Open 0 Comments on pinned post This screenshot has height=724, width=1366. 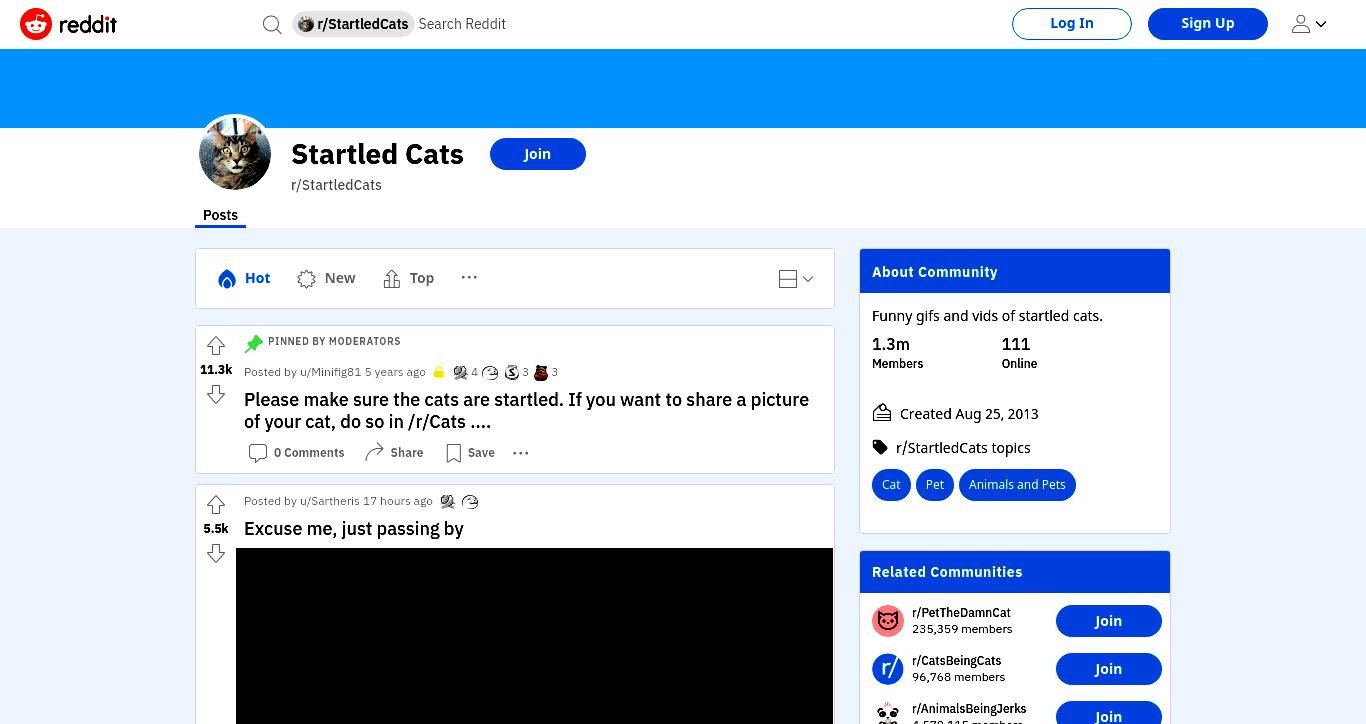click(x=296, y=453)
